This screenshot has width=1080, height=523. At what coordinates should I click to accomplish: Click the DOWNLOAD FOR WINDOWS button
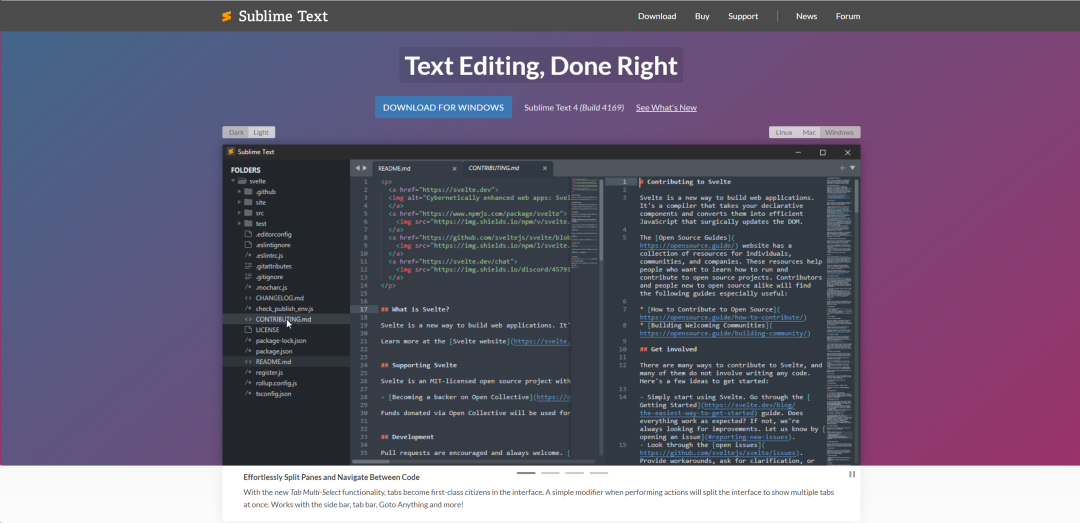[x=444, y=107]
